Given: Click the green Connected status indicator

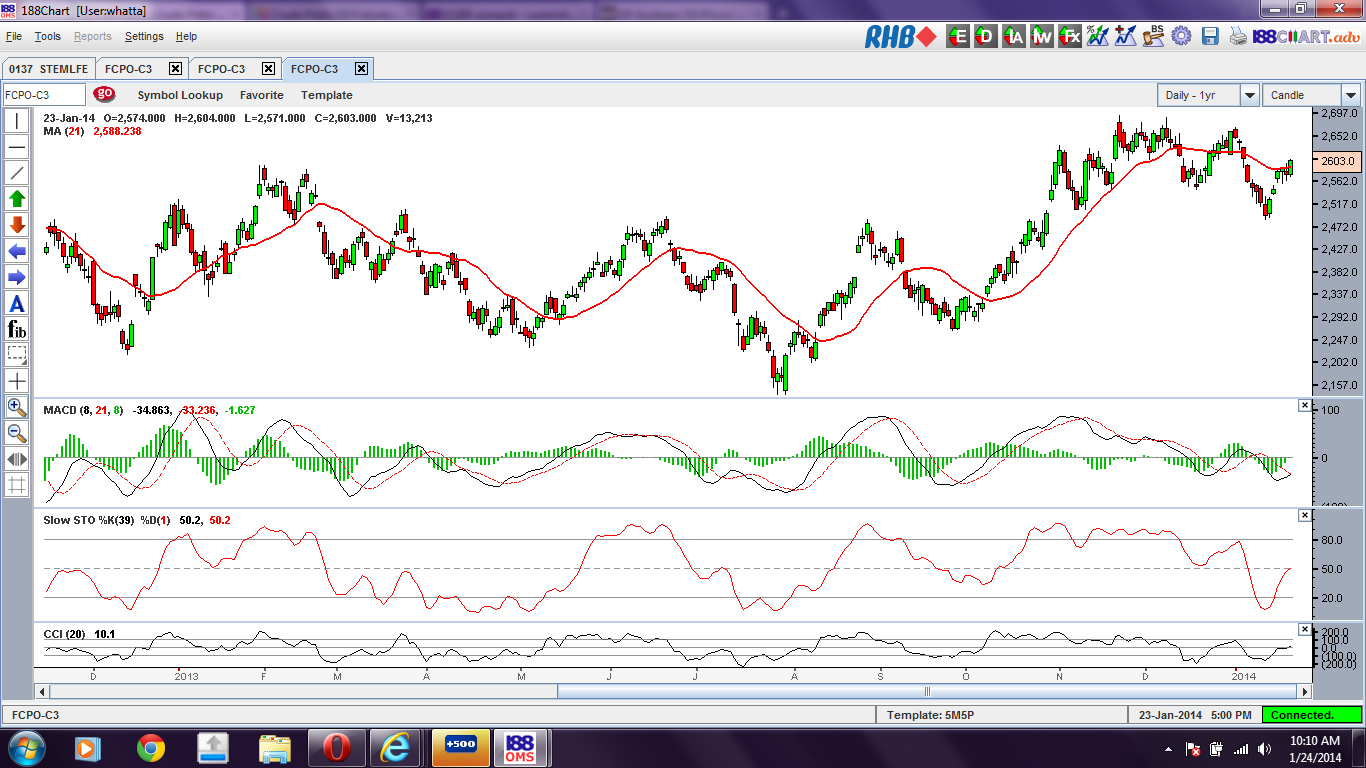Looking at the screenshot, I should coord(1311,715).
